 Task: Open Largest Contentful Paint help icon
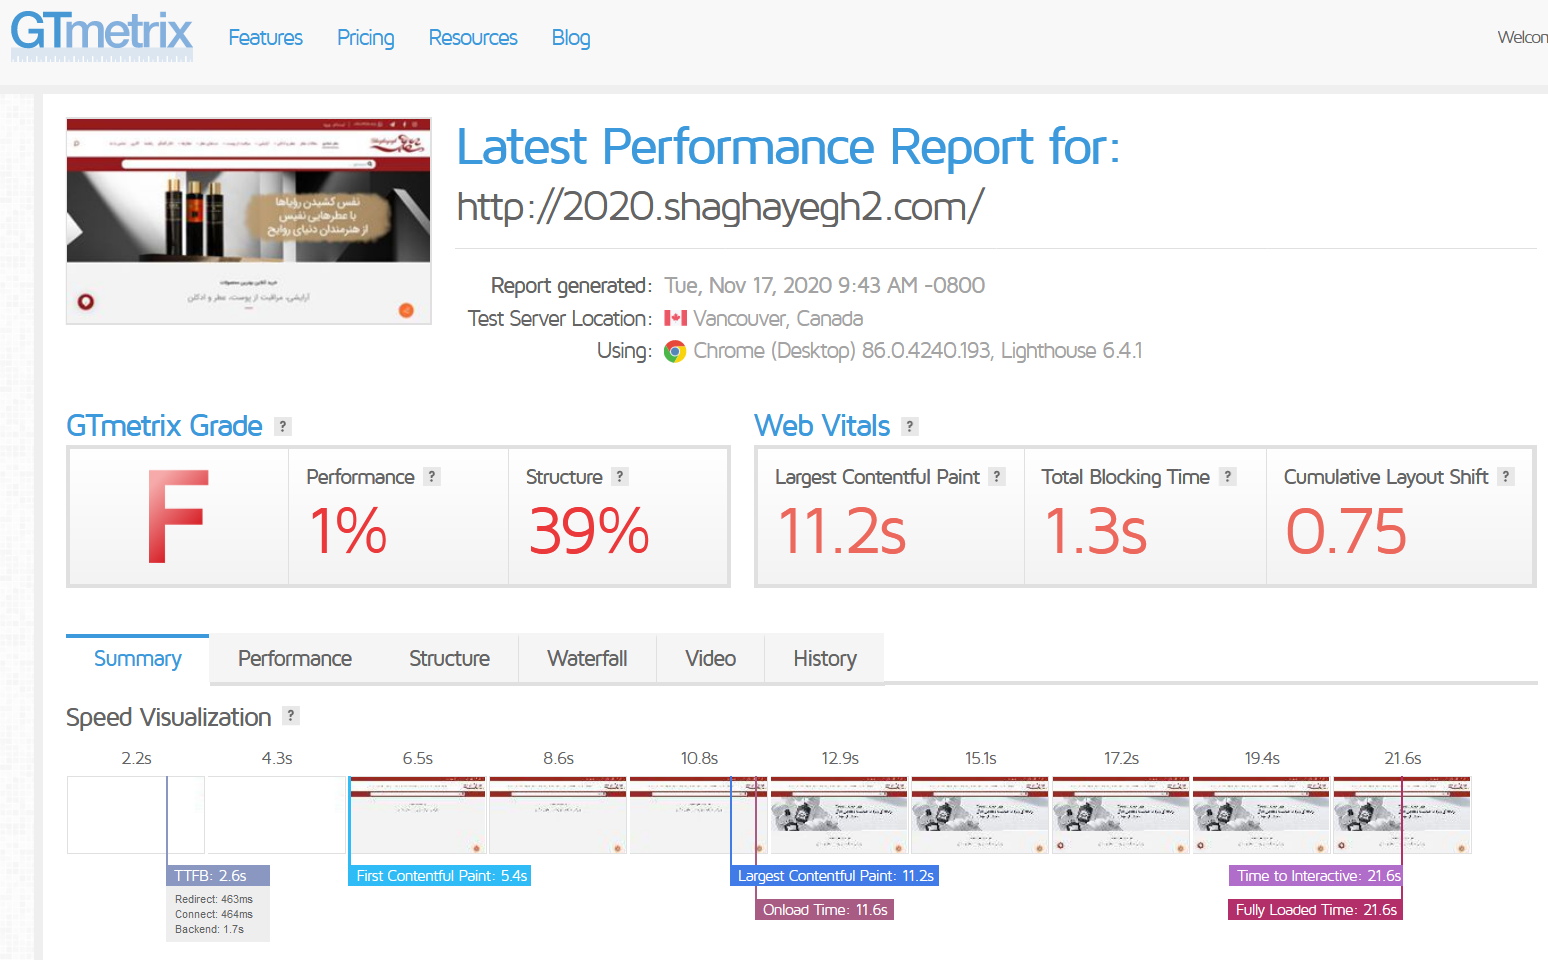[x=997, y=476]
